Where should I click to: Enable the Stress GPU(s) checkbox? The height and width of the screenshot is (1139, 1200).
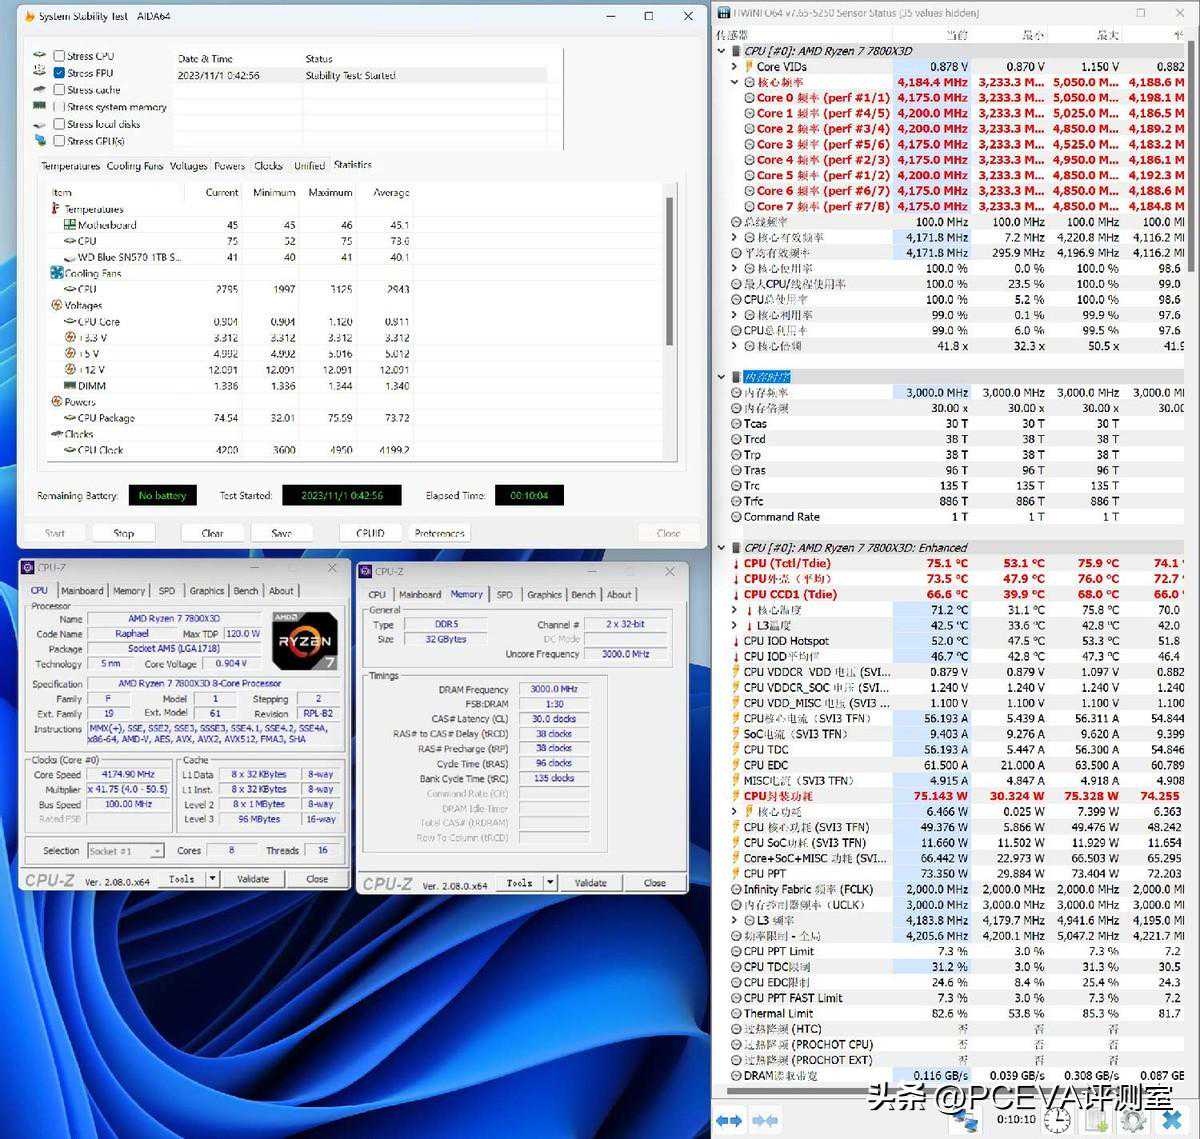59,141
